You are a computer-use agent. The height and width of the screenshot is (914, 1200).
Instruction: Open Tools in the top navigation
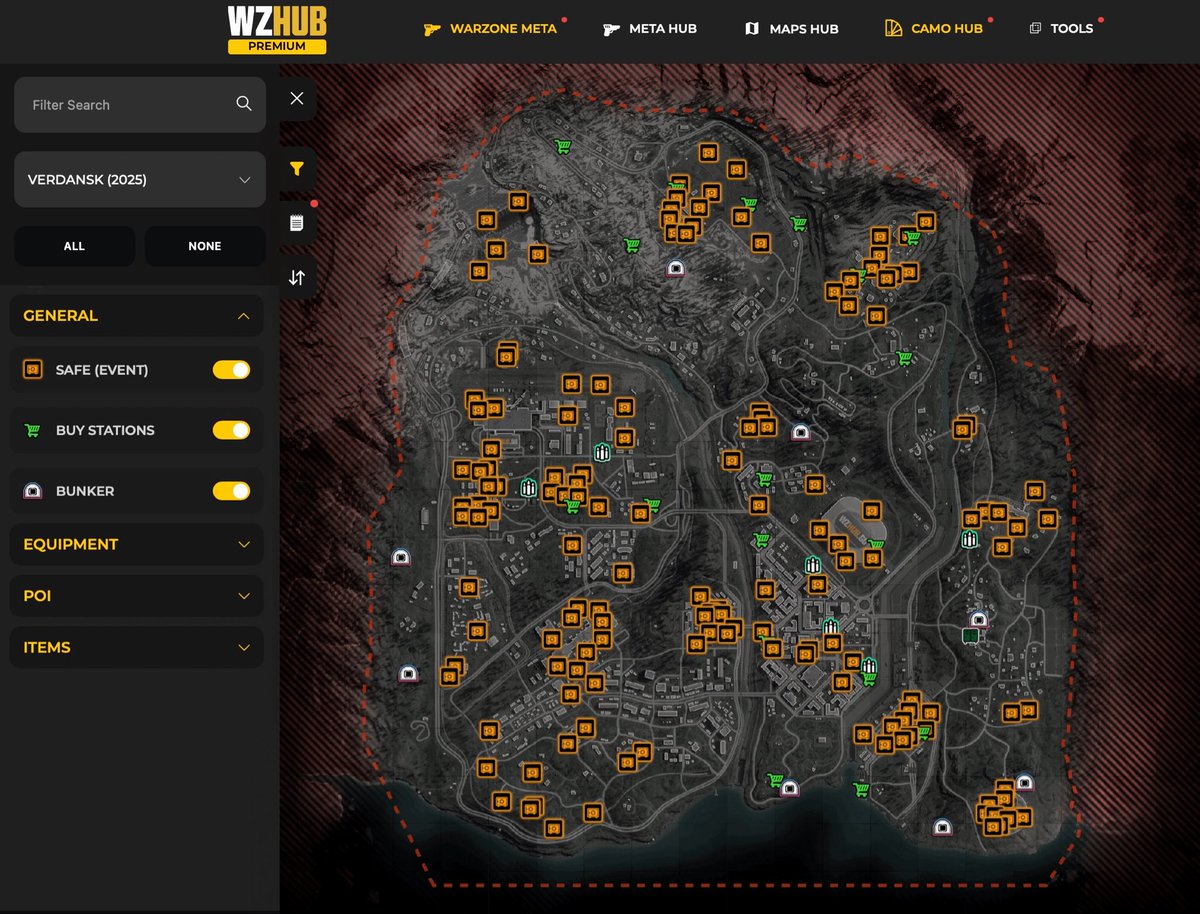tap(1062, 28)
